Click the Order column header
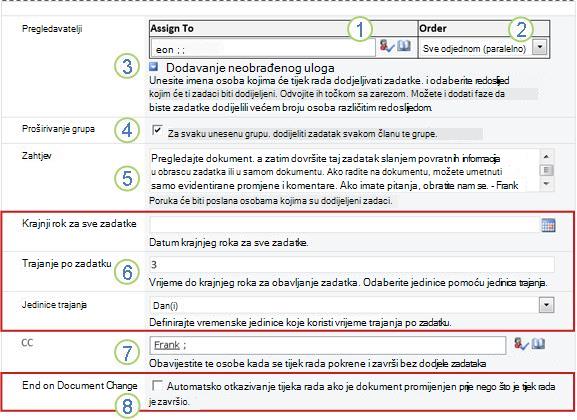The image size is (577, 420). pyautogui.click(x=484, y=28)
